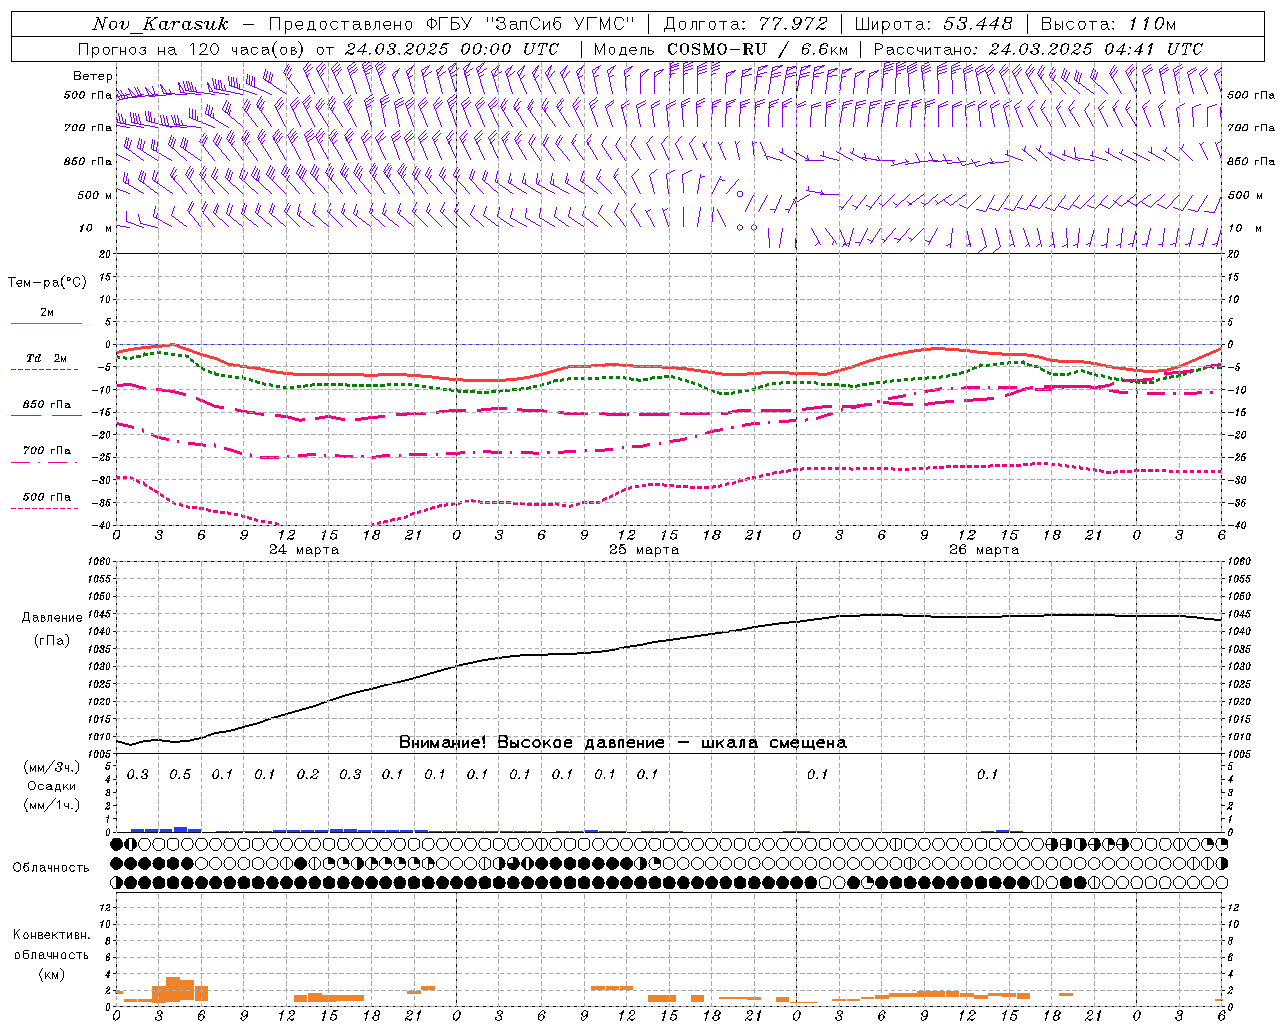Click the 500 гПа temperature legend entry
The image size is (1280, 1024).
[46, 501]
